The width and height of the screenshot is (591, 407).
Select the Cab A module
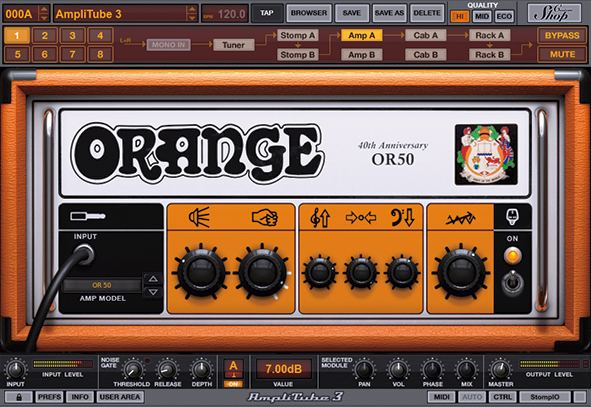(x=426, y=35)
